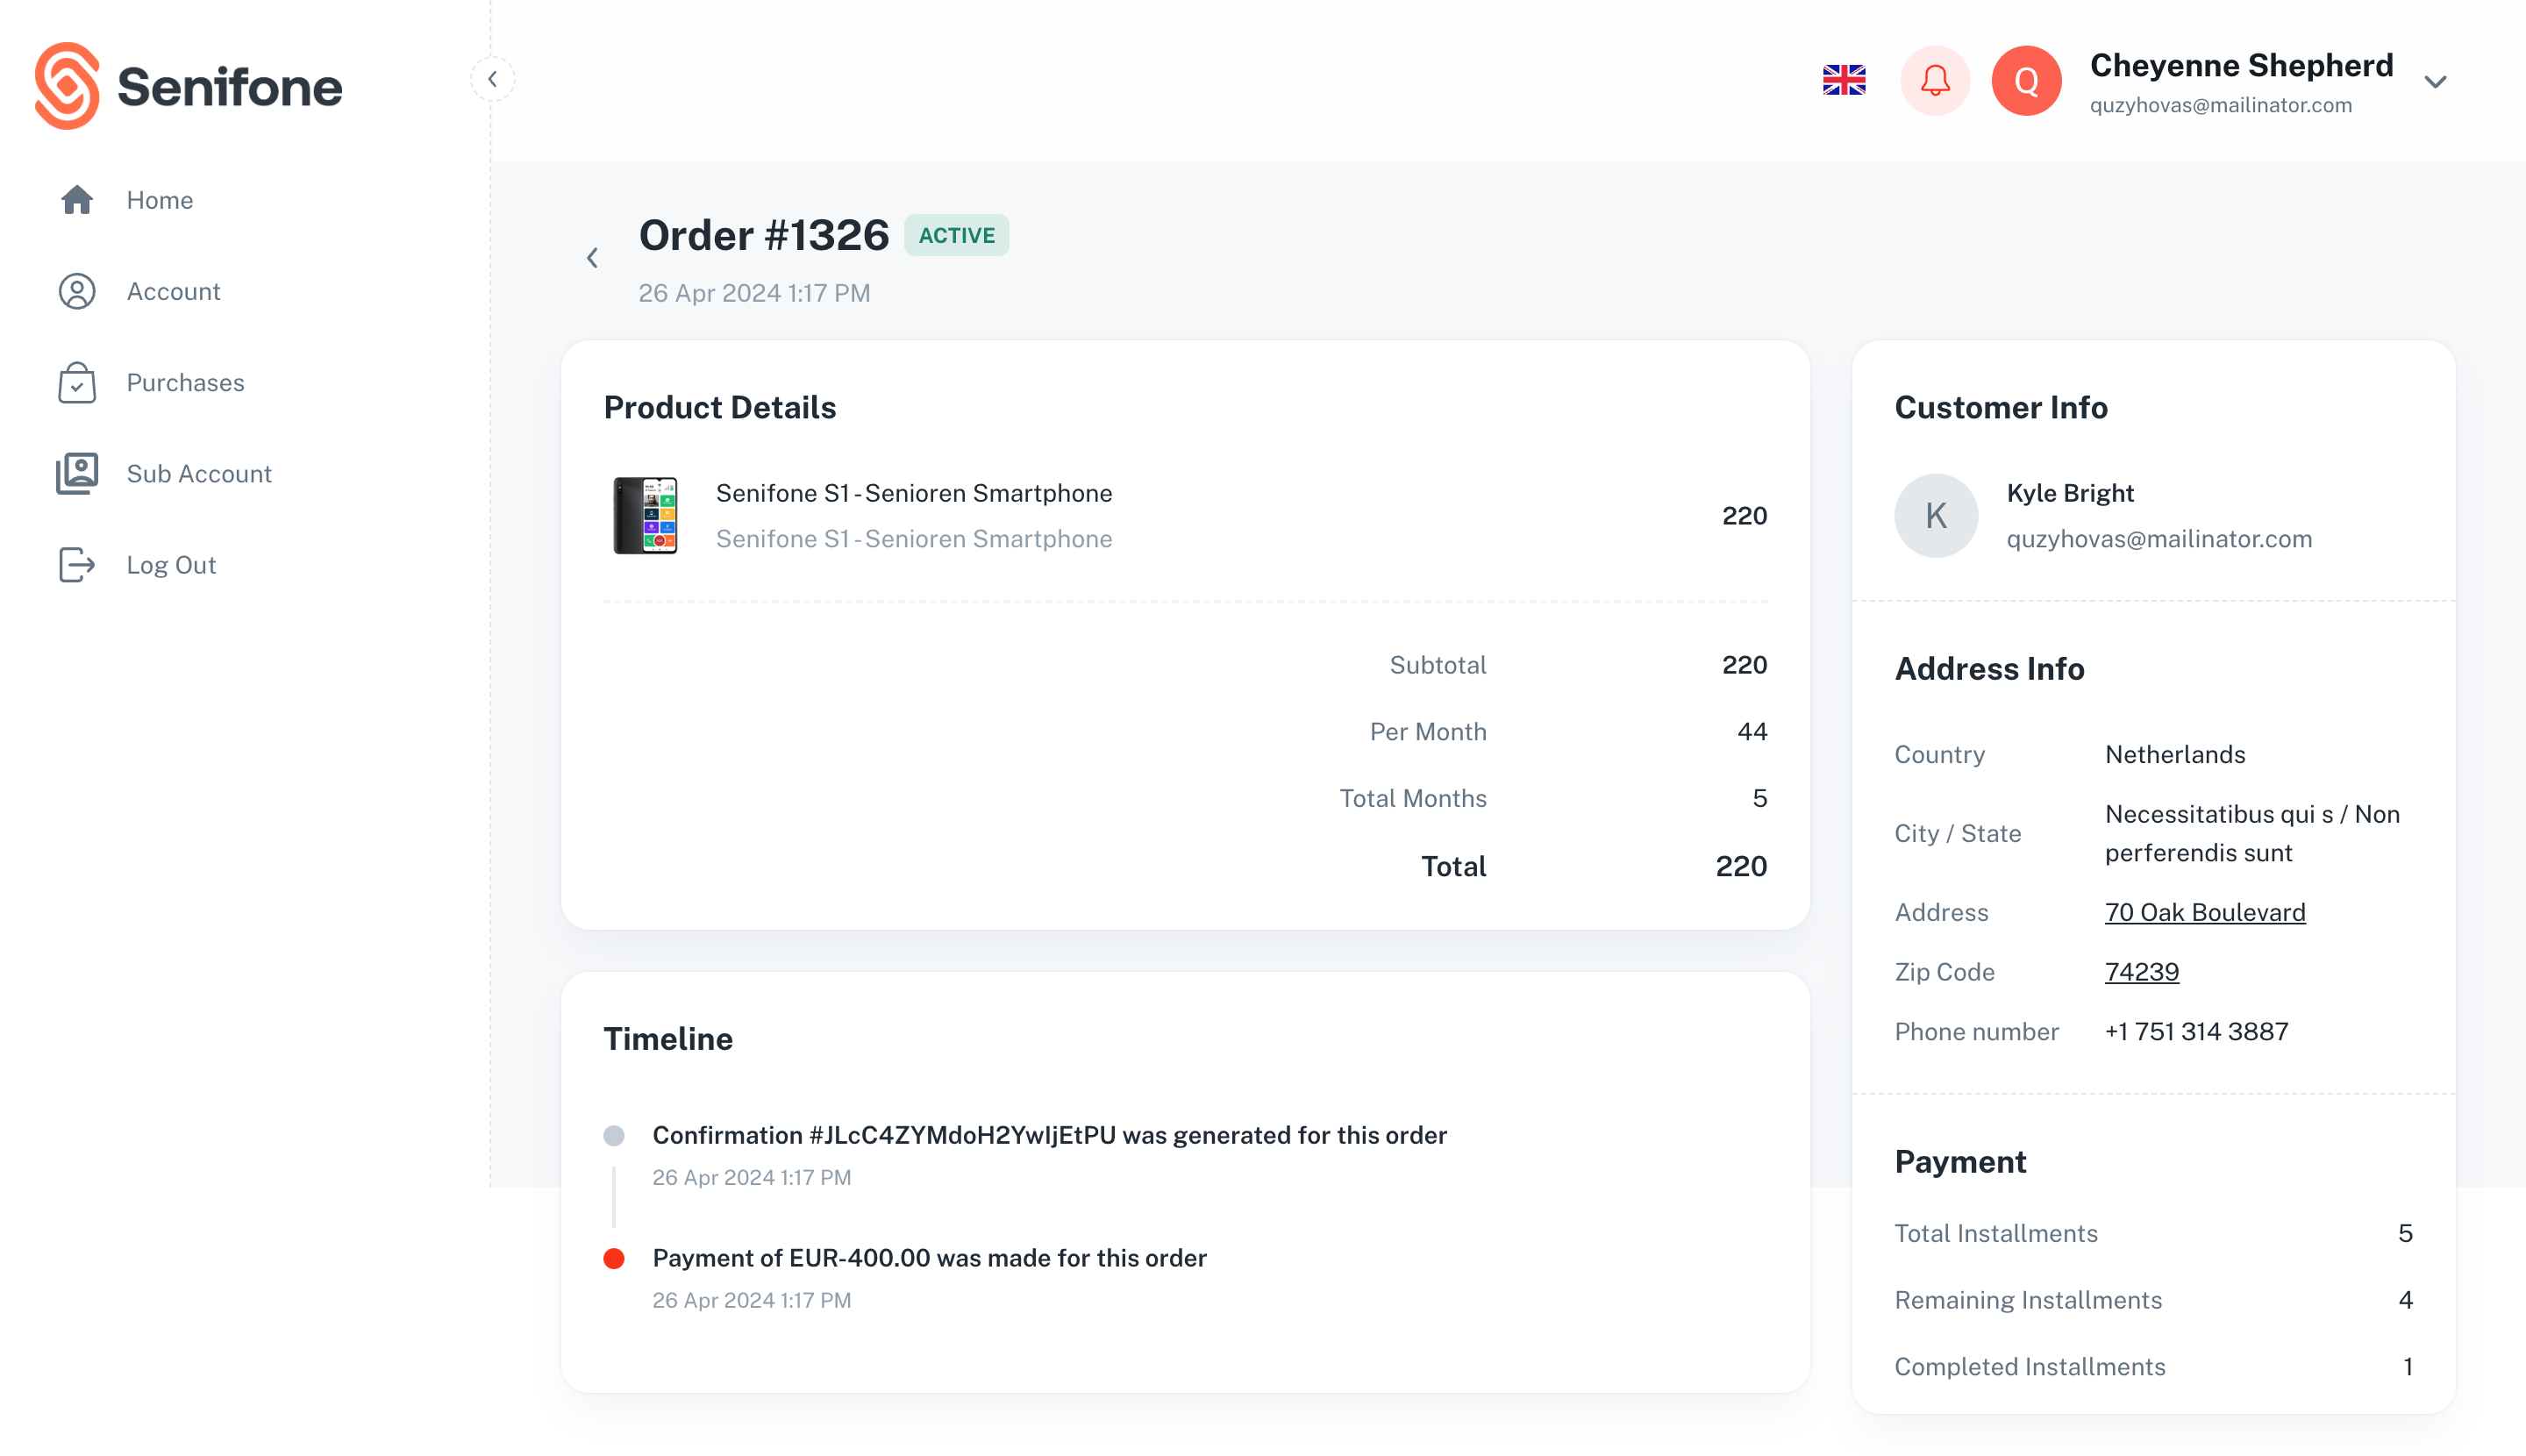Click the 70 Oak Boulevard address link
Screen dimensions: 2526x1456
(2205, 912)
